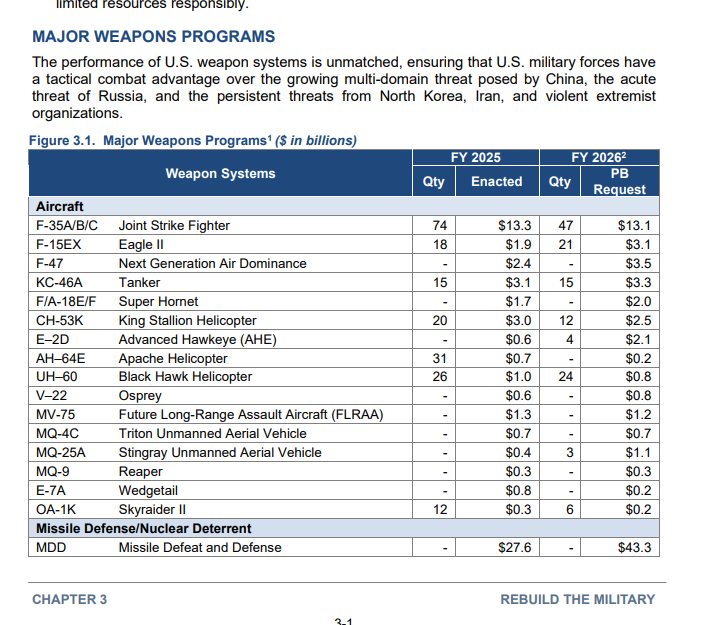703x625 pixels.
Task: Click the Black Hawk FY 2026 quantity 24
Action: click(565, 377)
